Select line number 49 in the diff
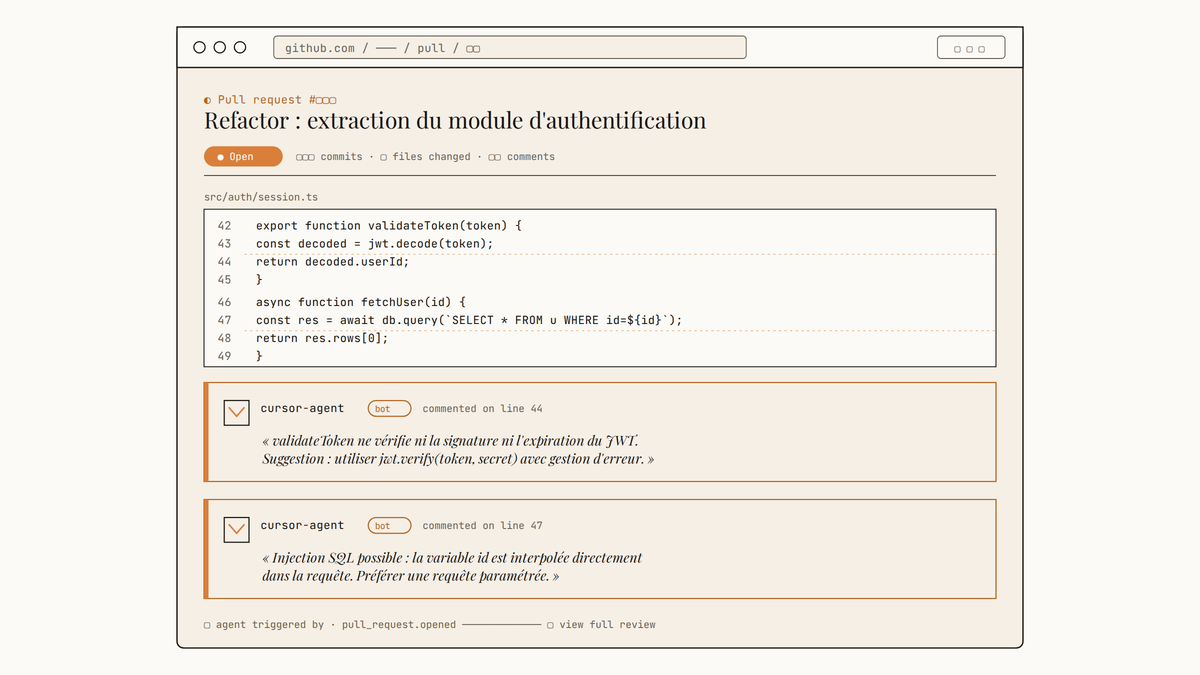The width and height of the screenshot is (1200, 675). tap(224, 356)
